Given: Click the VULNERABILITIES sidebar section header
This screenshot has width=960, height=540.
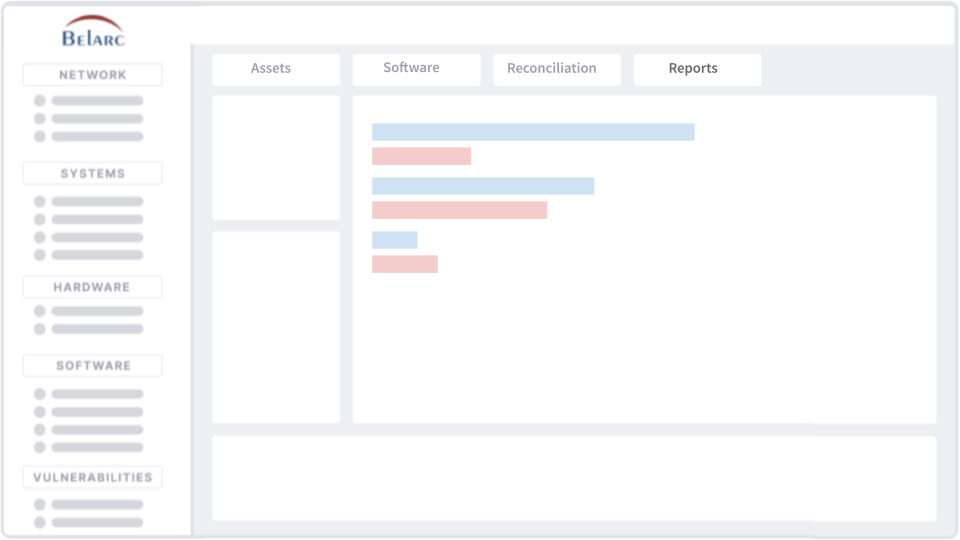Looking at the screenshot, I should coord(93,478).
